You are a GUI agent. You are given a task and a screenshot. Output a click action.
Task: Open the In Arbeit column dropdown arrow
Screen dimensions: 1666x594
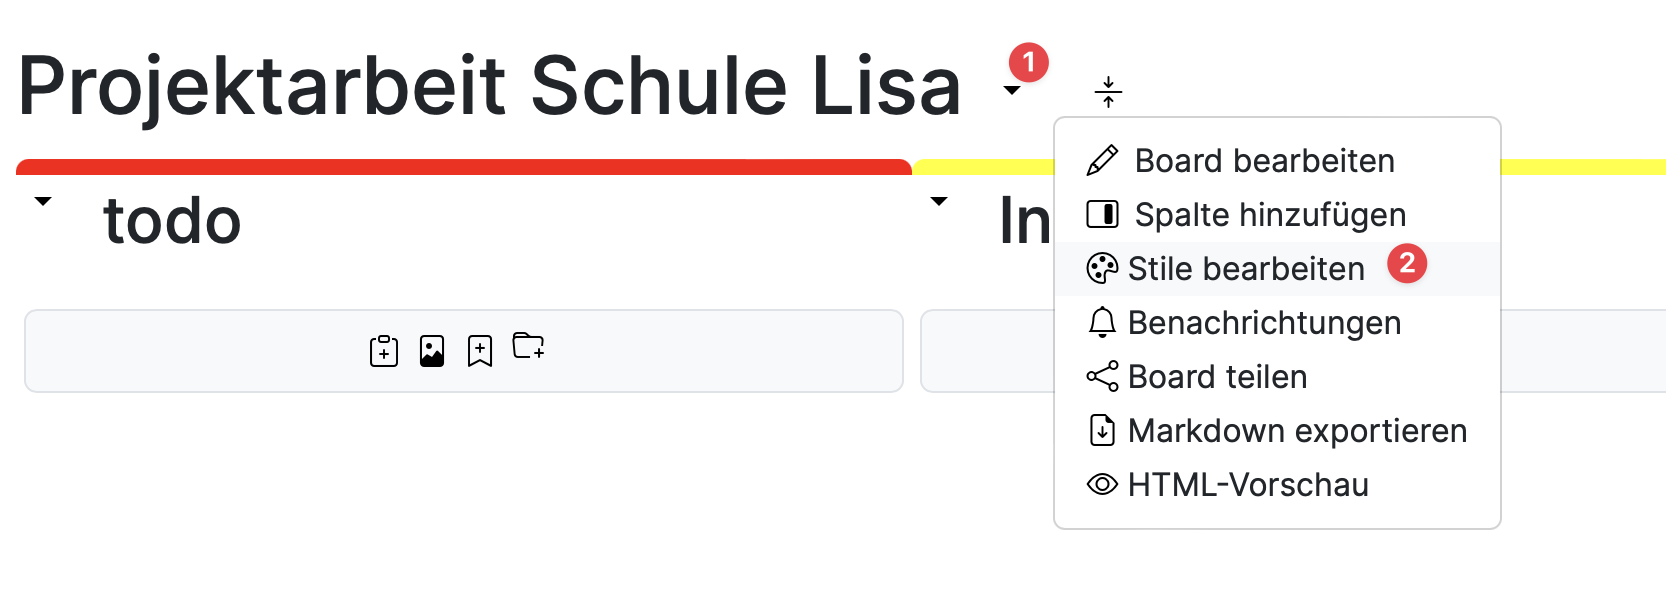click(938, 201)
